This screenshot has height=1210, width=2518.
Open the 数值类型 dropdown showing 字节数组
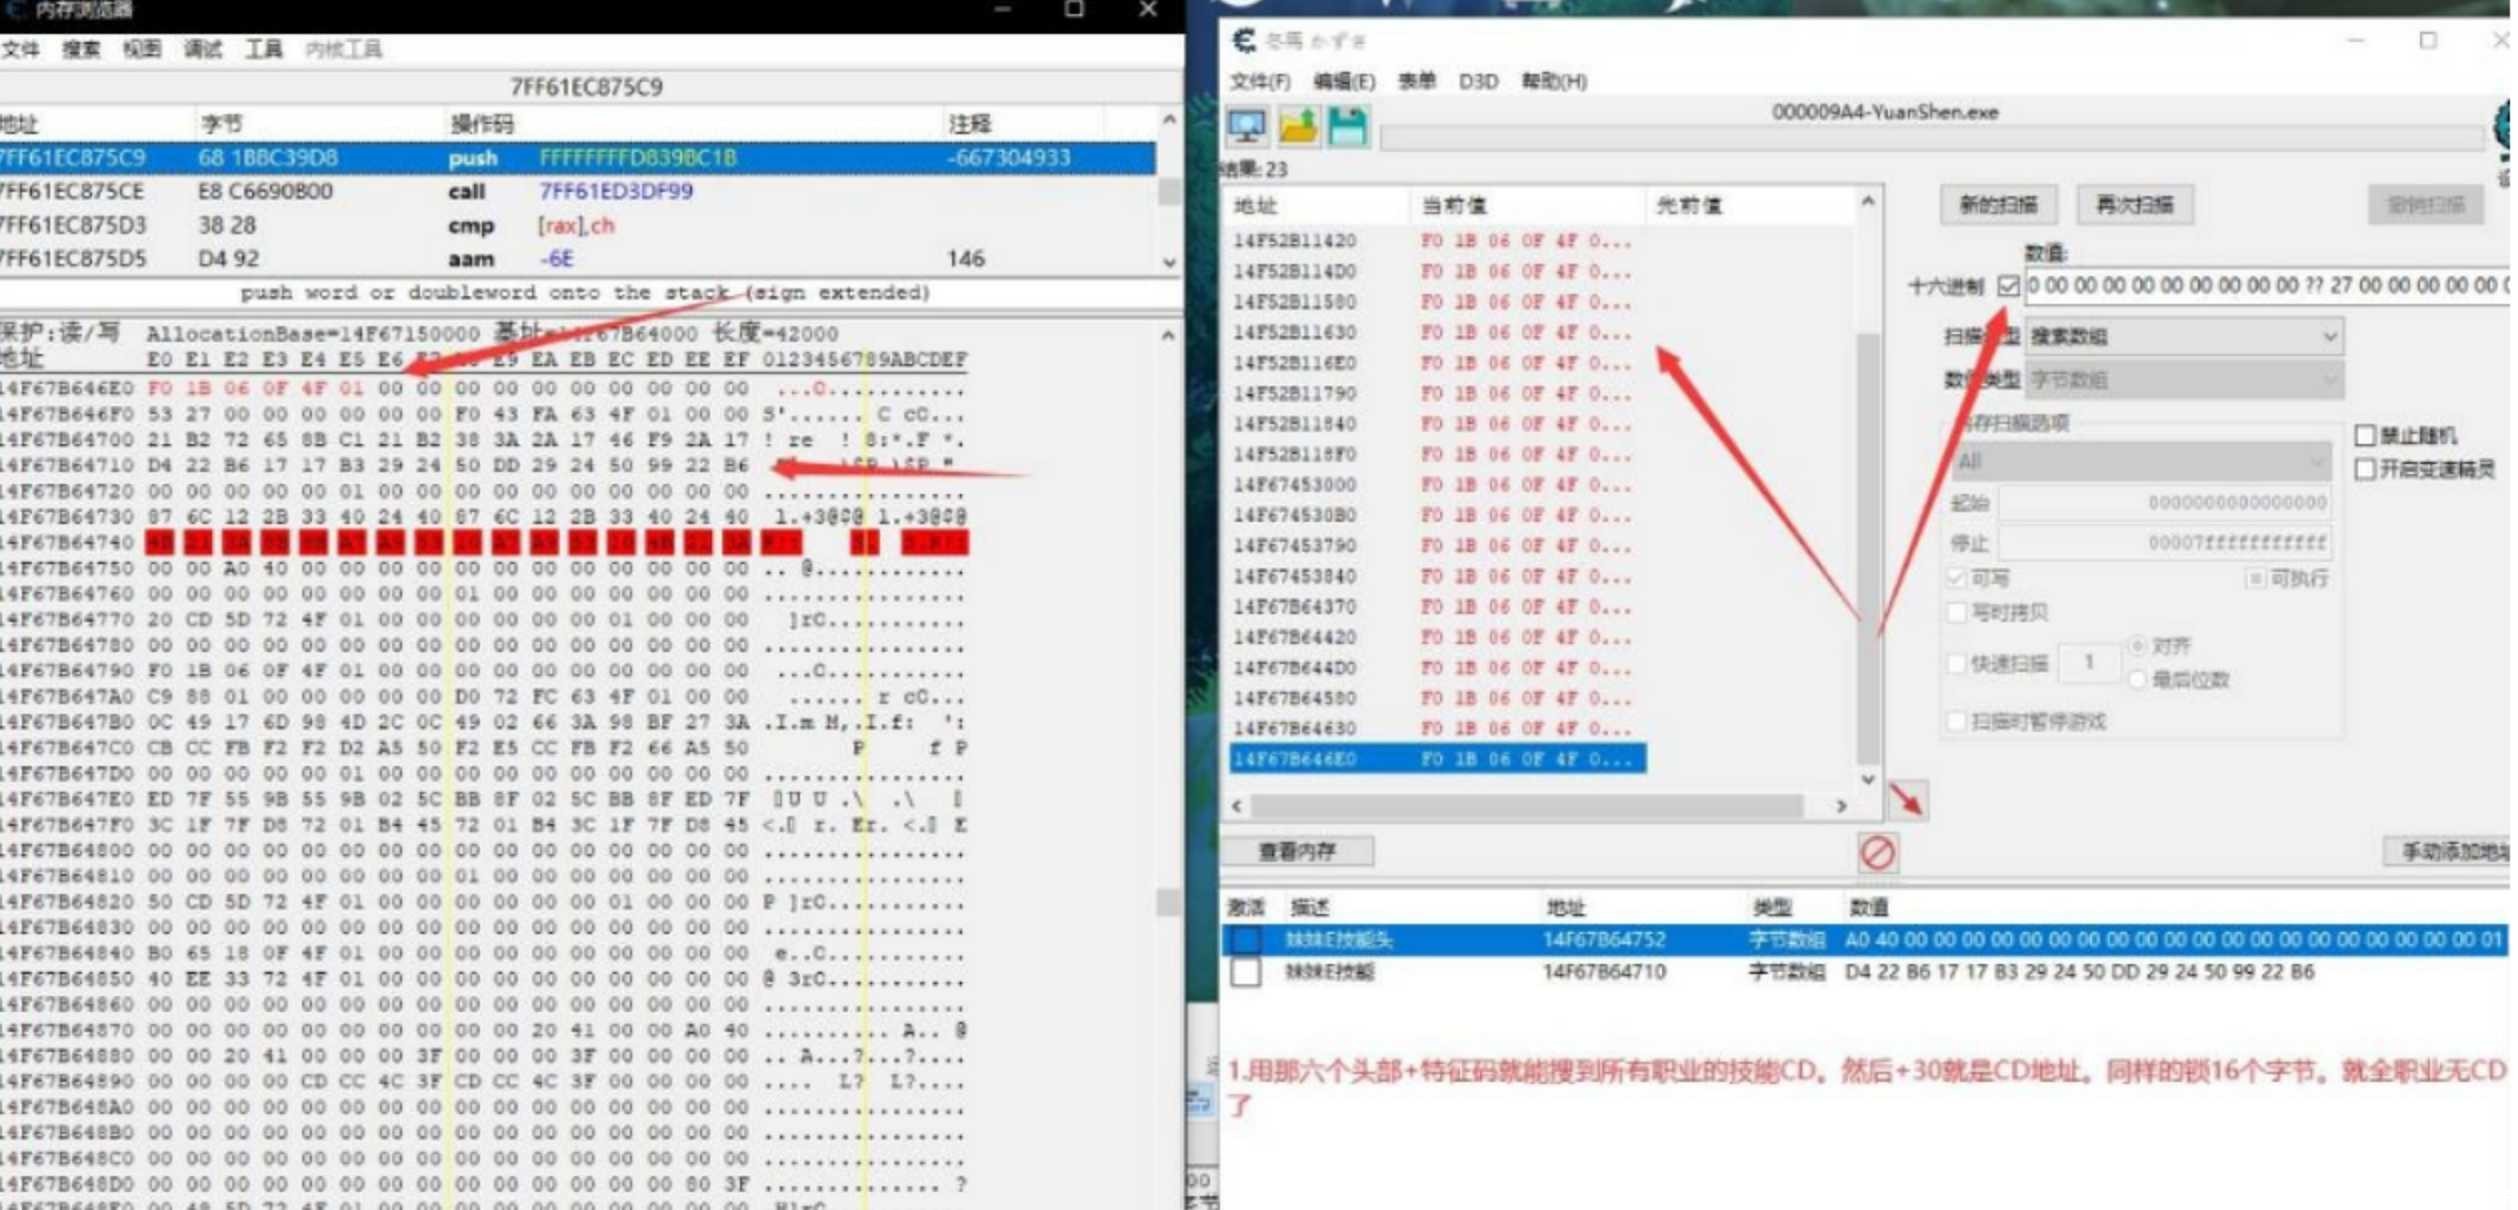click(2184, 380)
